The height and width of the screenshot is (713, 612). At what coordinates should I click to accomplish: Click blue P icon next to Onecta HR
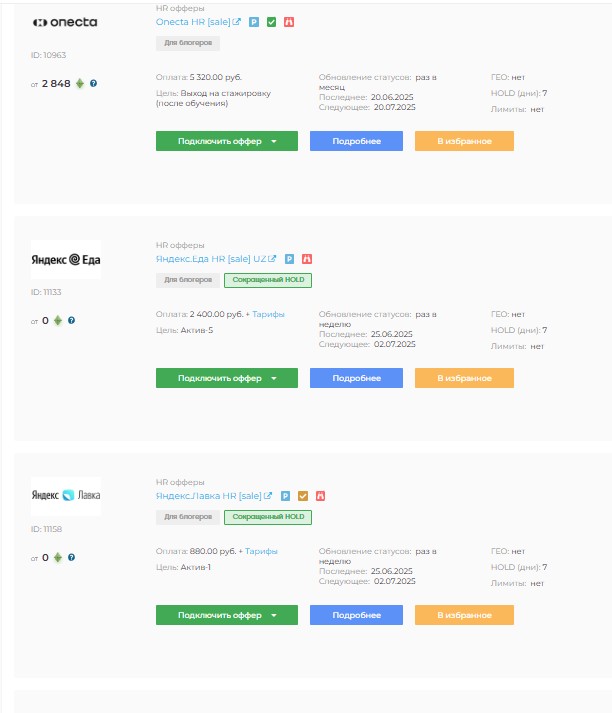tap(254, 22)
